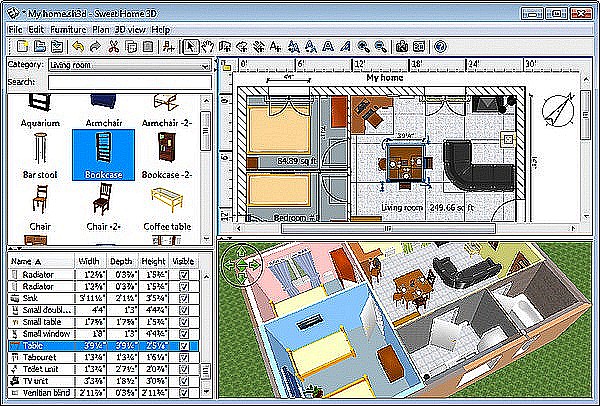The width and height of the screenshot is (600, 406).
Task: Toggle visibility of Small window row
Action: pos(184,334)
